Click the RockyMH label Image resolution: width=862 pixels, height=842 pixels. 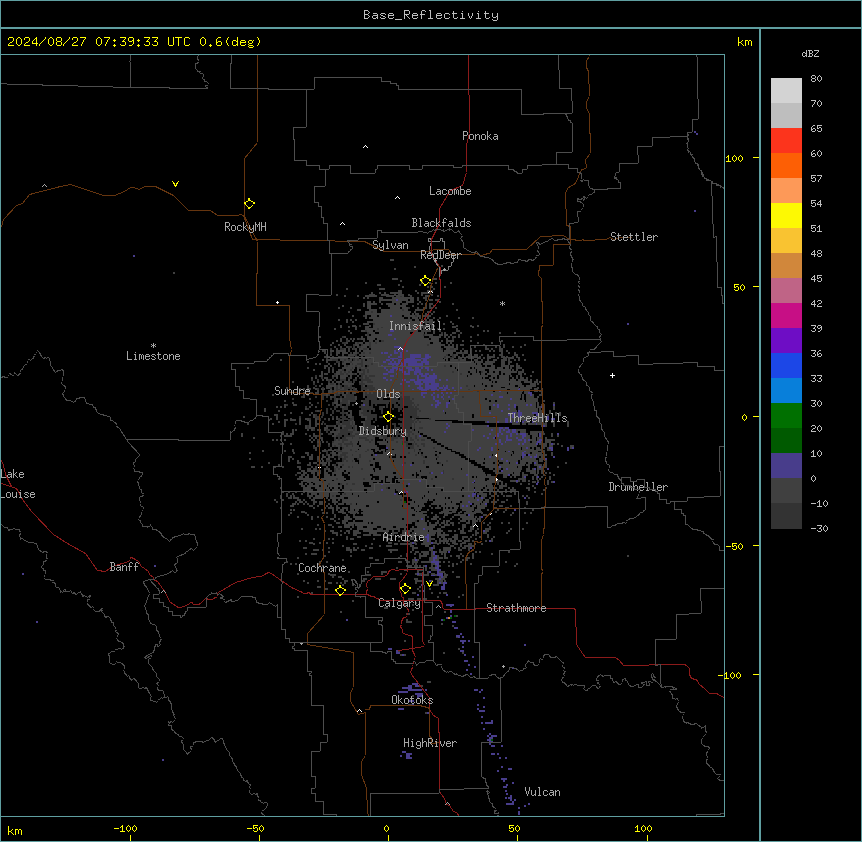pos(245,227)
